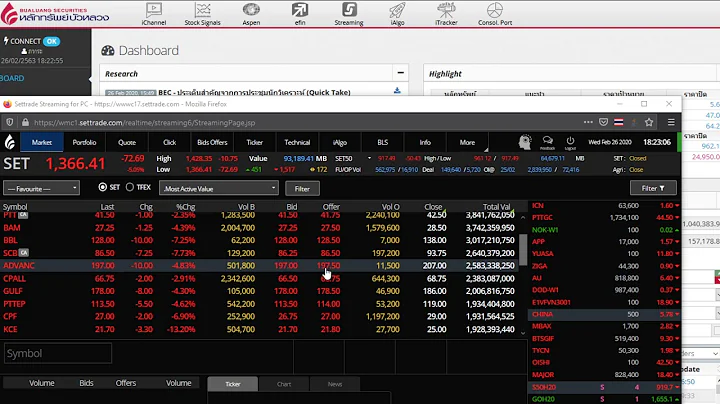The width and height of the screenshot is (720, 404).
Task: Select the SET radio button
Action: pos(102,187)
